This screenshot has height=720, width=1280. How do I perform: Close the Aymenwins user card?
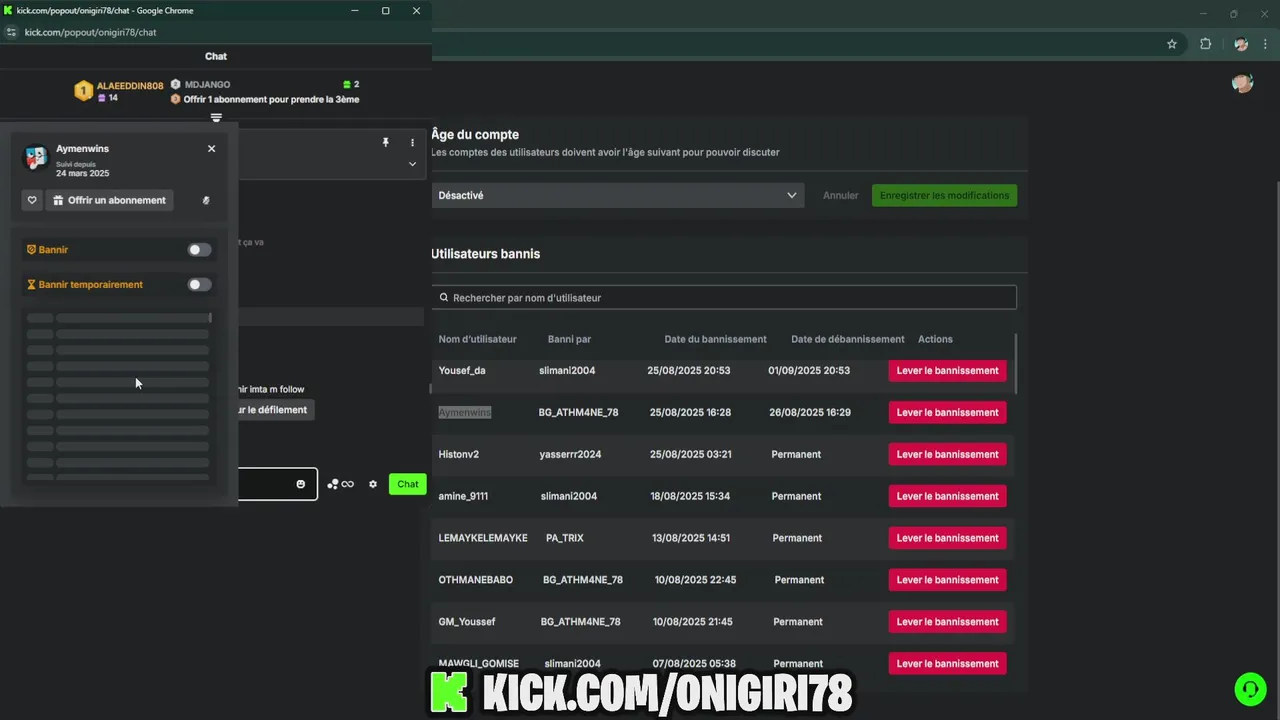pos(211,148)
